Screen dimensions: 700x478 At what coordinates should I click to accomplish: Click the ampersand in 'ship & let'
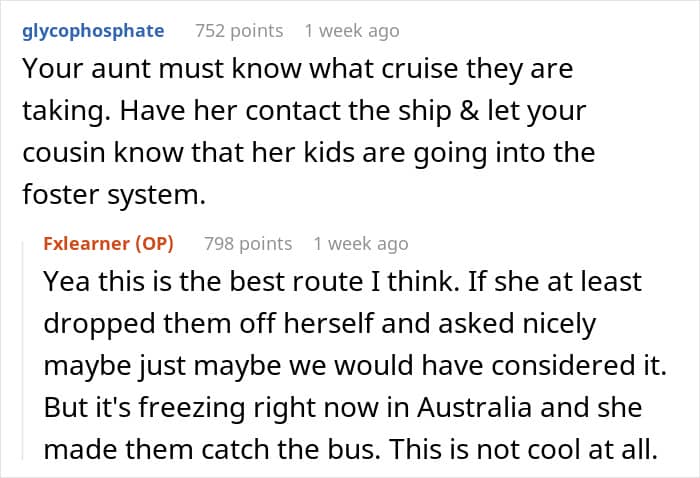click(469, 111)
